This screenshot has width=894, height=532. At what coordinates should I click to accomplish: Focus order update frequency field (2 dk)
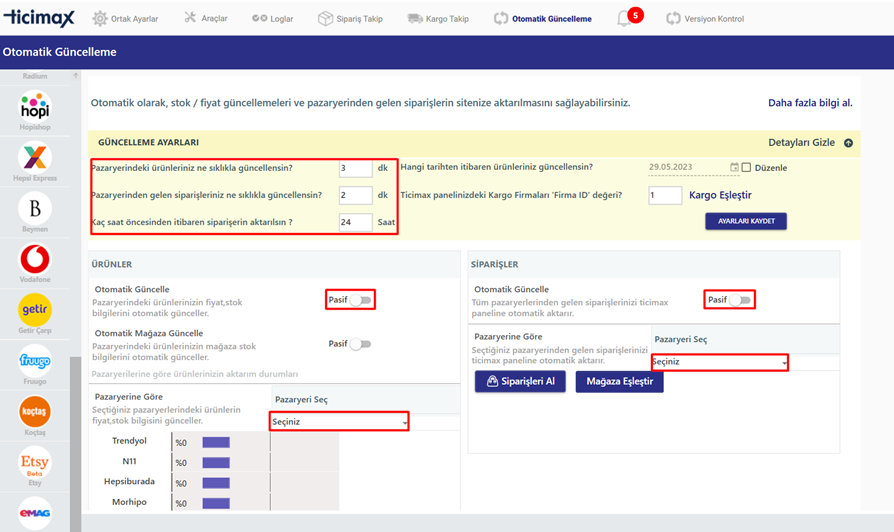(356, 195)
